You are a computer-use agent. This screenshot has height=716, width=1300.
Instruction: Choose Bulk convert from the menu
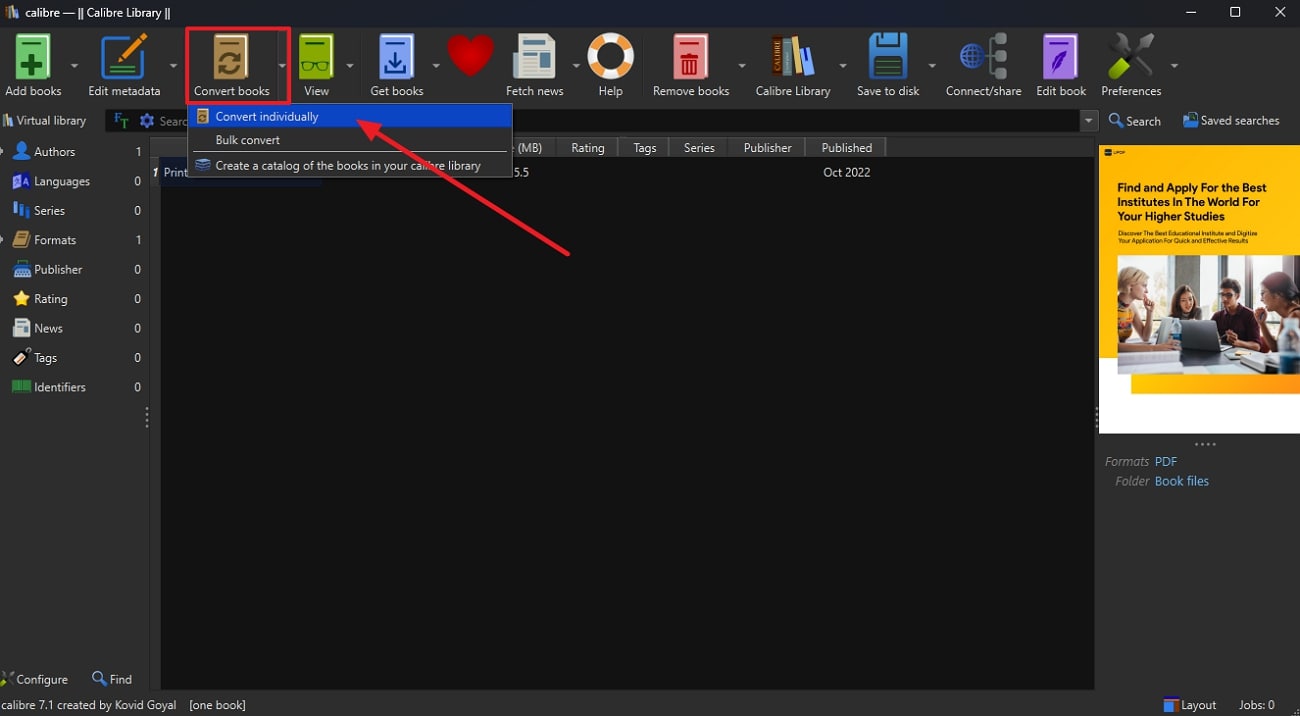[350, 140]
